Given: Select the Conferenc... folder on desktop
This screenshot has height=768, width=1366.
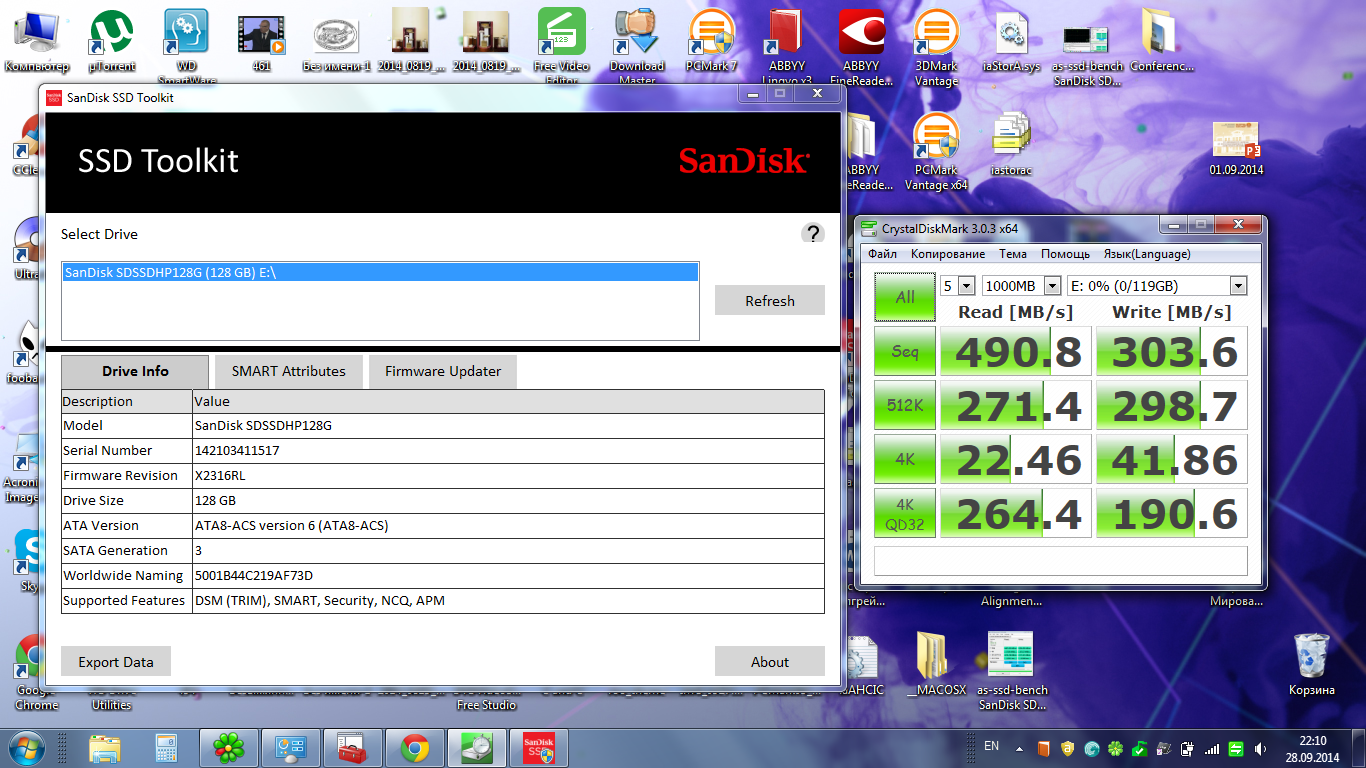Looking at the screenshot, I should click(1161, 41).
